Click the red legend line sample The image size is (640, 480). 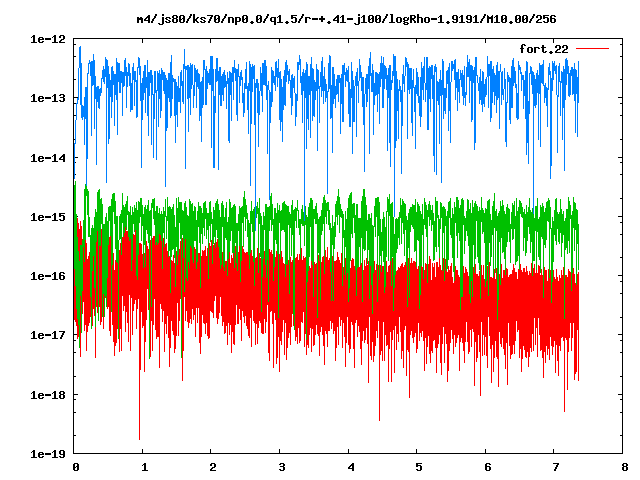click(x=592, y=49)
